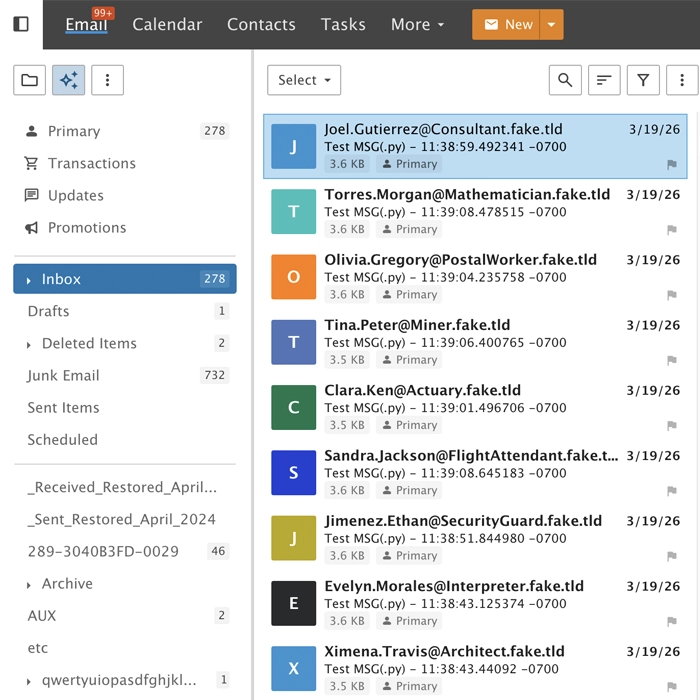Open Junk Email folder

(125, 375)
